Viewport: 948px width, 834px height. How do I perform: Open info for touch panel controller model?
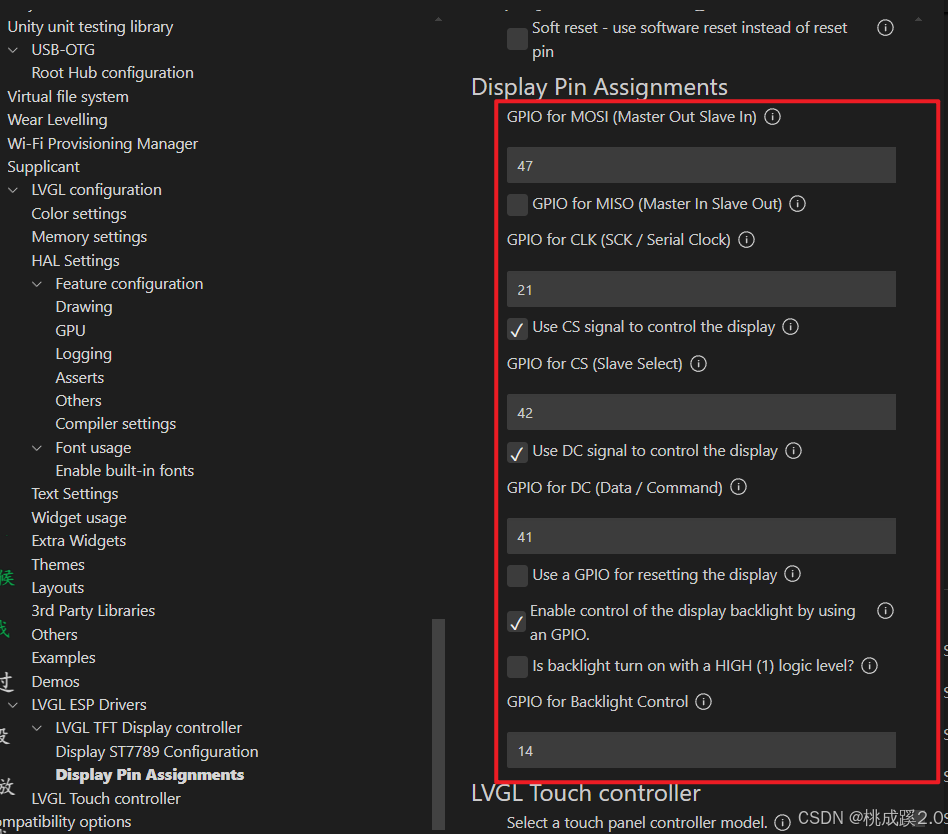[782, 823]
